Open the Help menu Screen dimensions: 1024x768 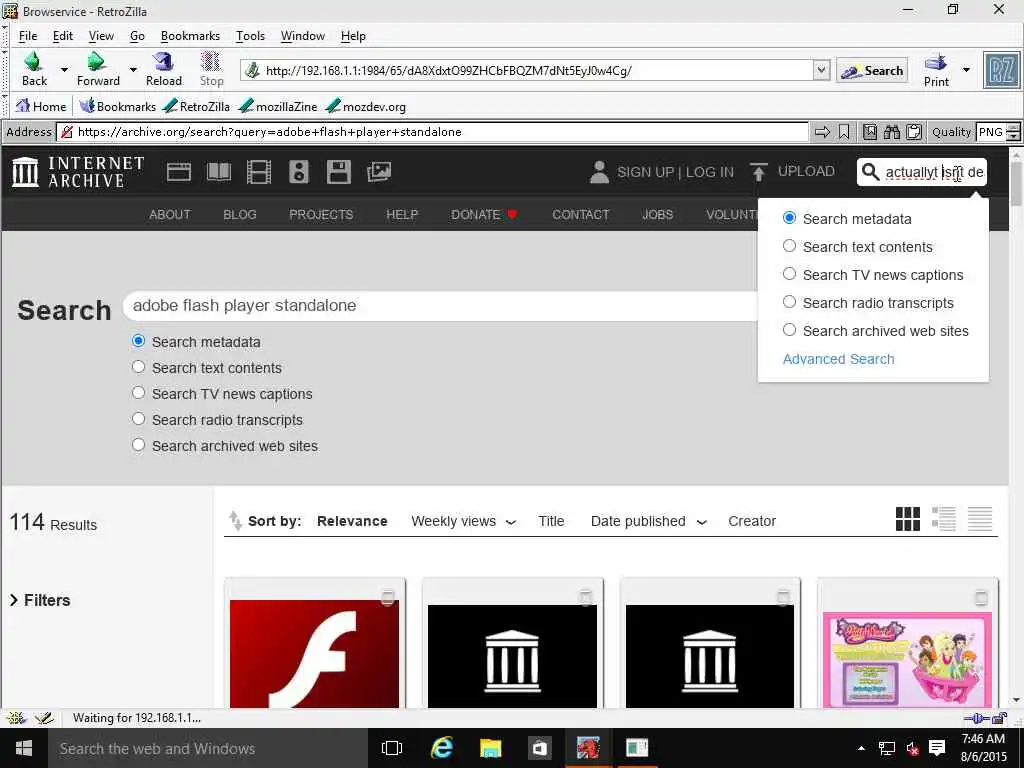pyautogui.click(x=353, y=36)
